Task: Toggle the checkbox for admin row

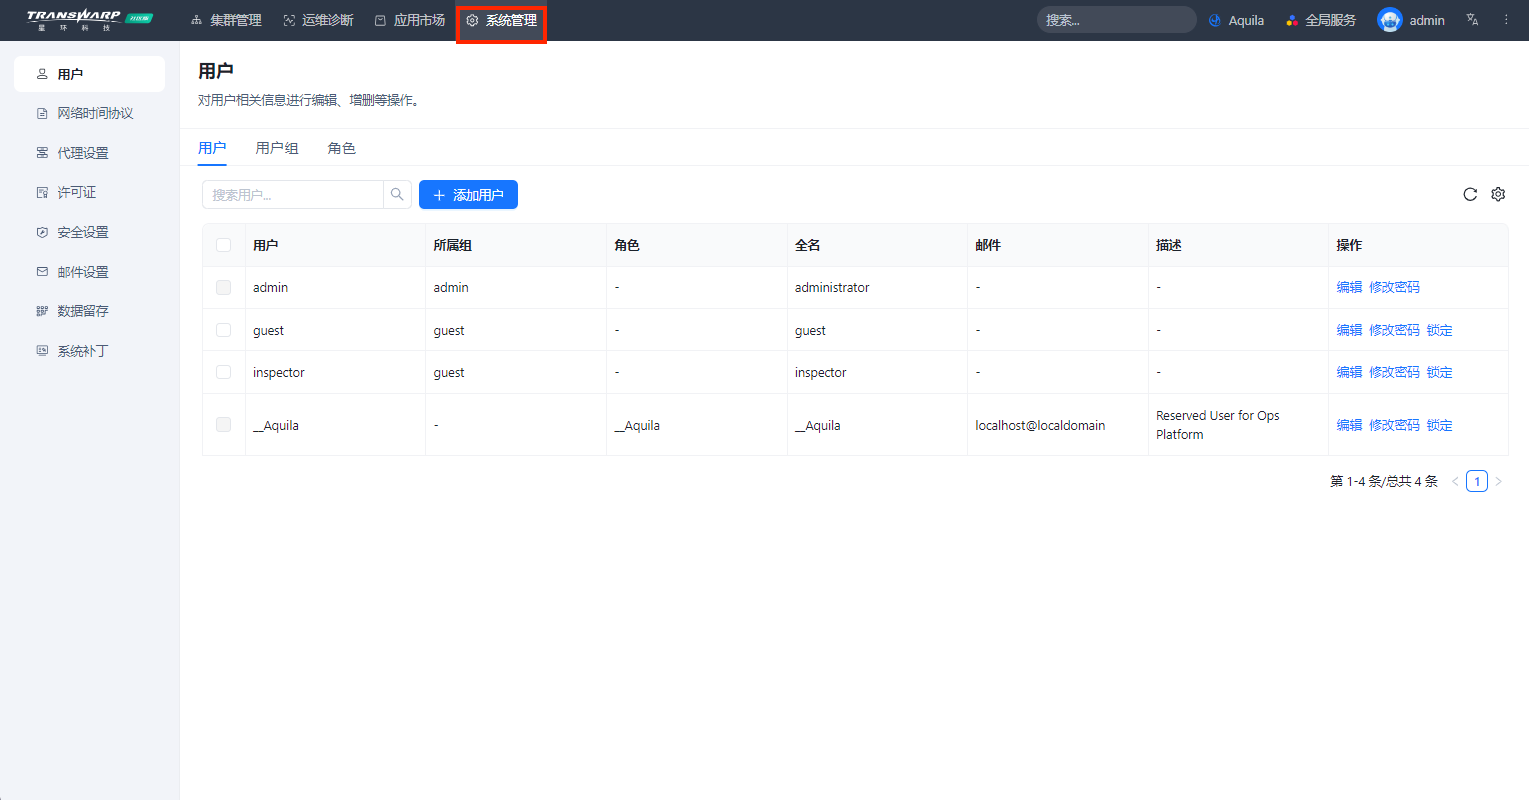Action: [x=223, y=287]
